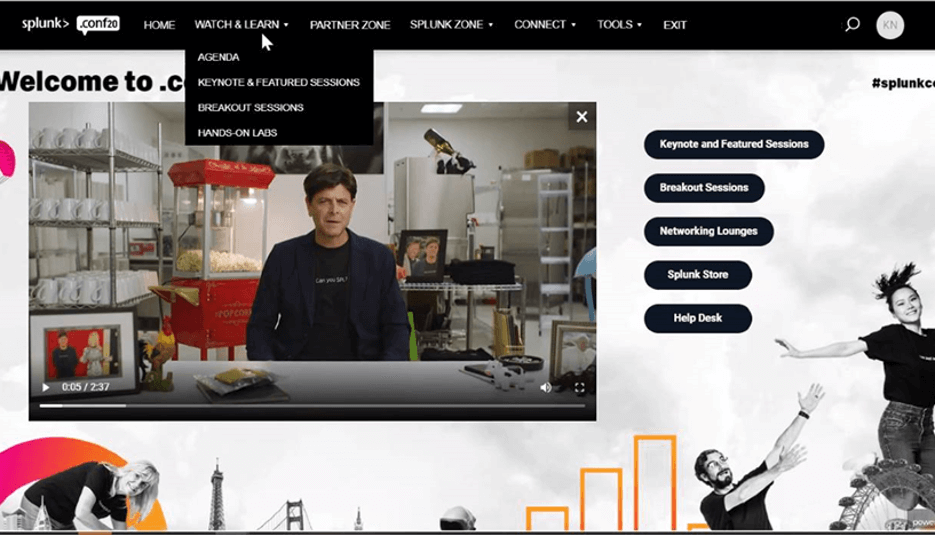Select KEYNOTE & FEATURED SESSIONS menu entry
The image size is (935, 536).
tap(278, 82)
